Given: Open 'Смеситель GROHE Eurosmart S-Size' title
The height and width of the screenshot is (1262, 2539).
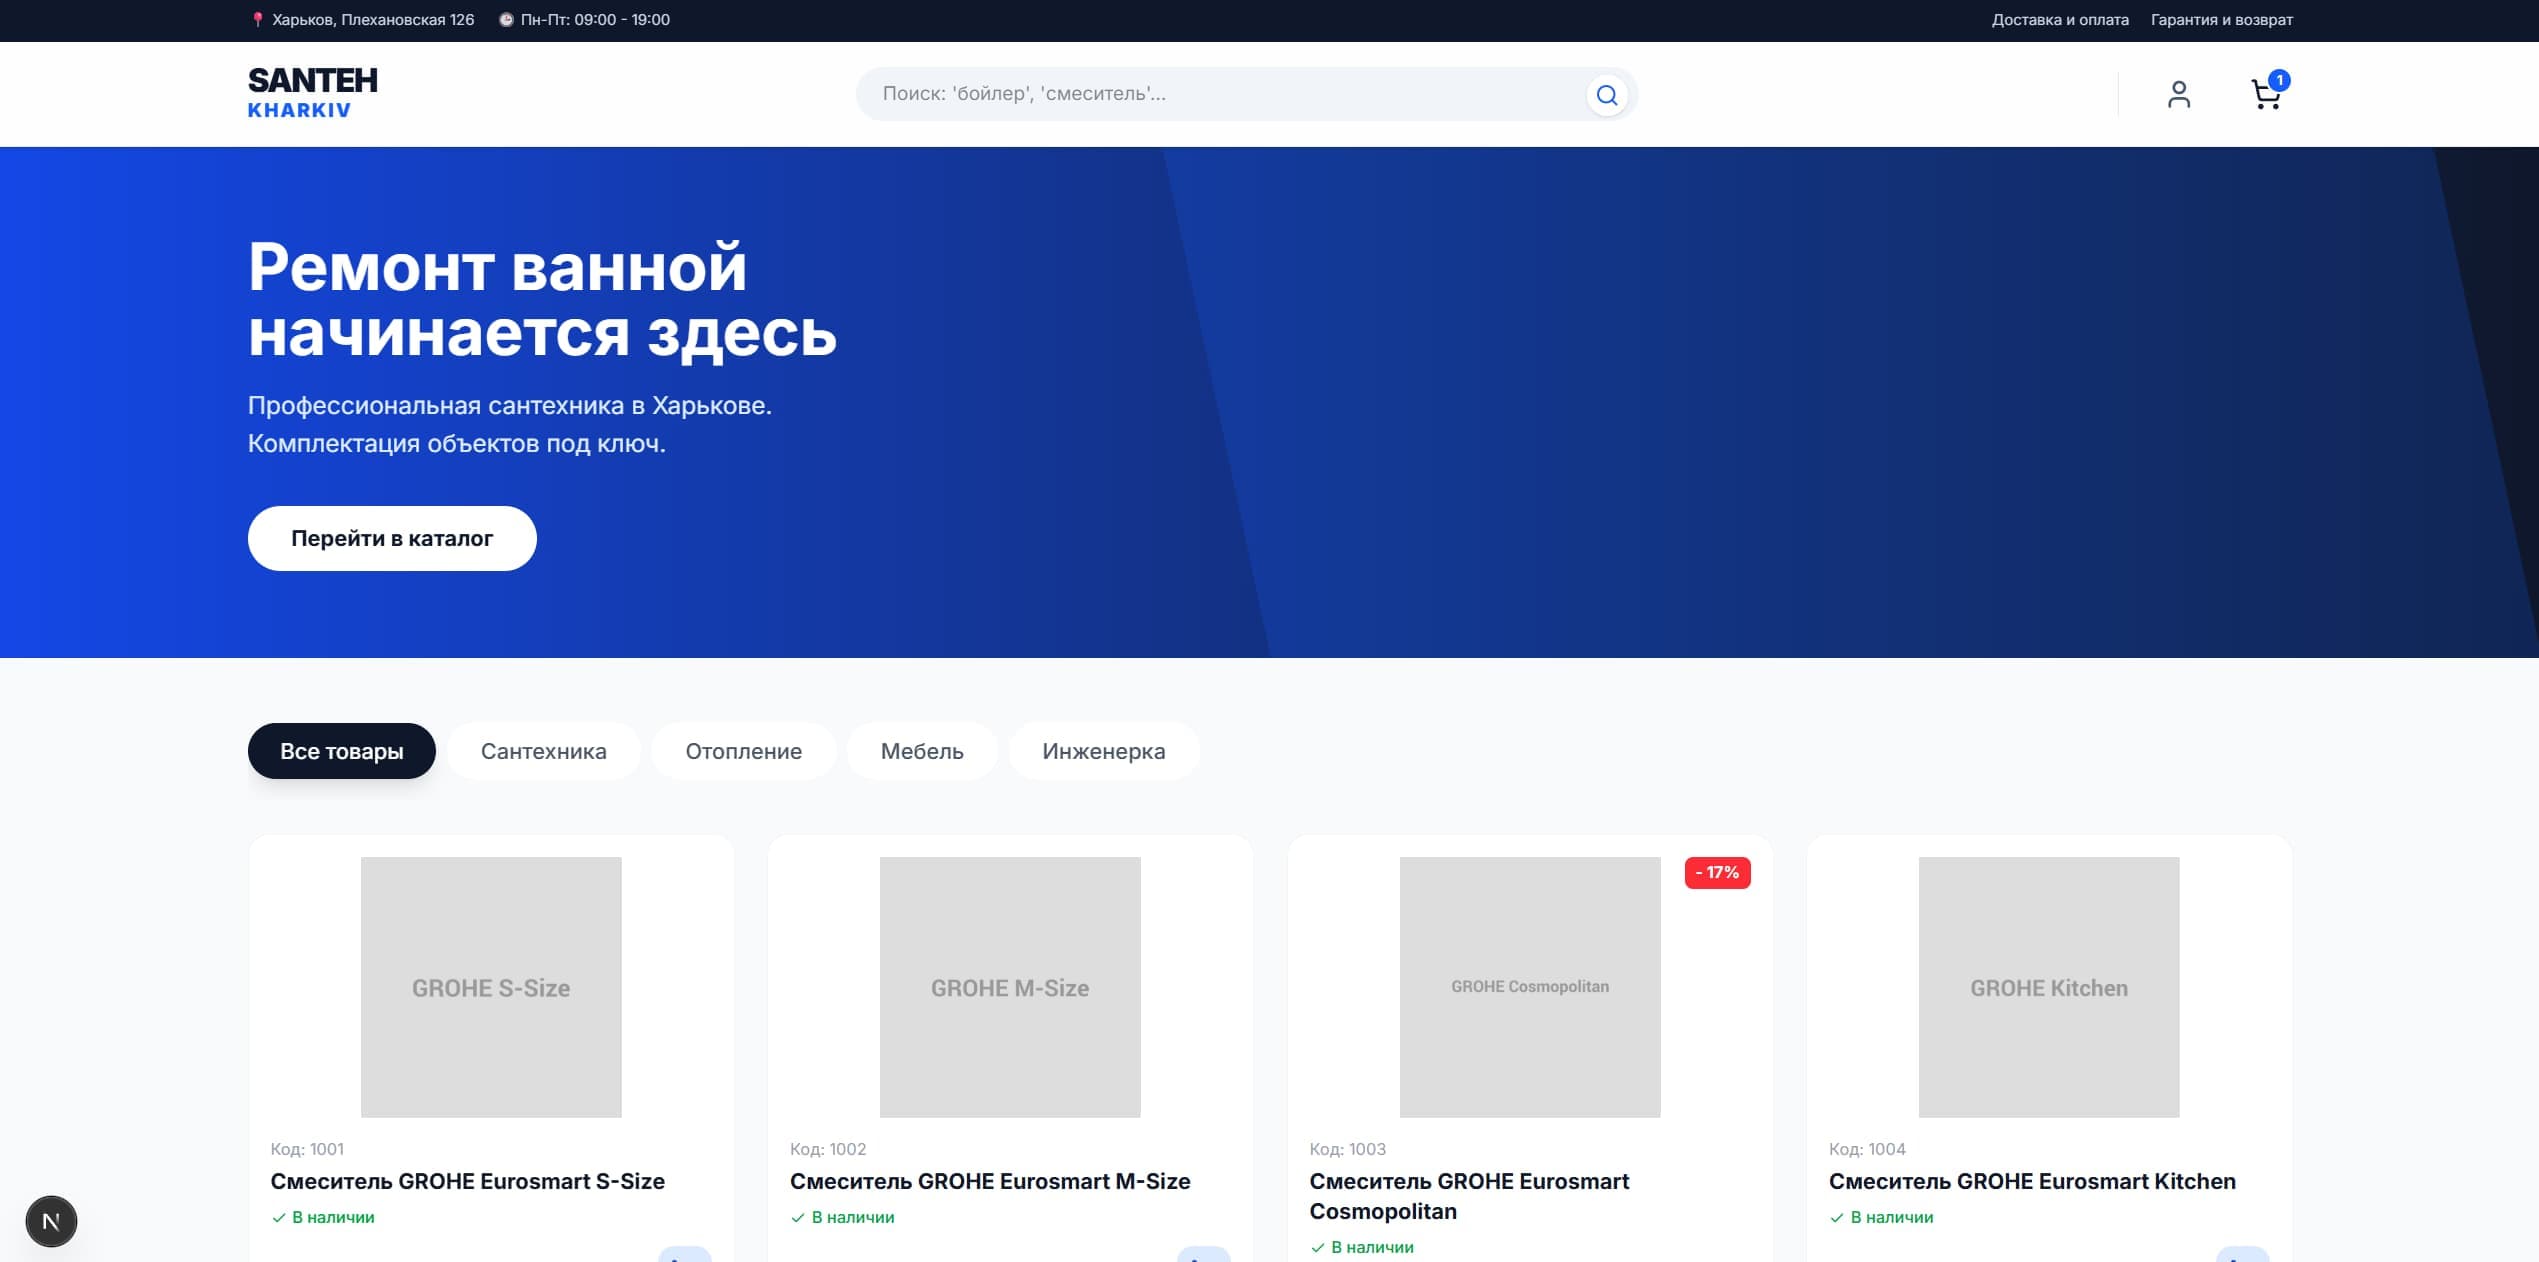Looking at the screenshot, I should coord(468,1181).
